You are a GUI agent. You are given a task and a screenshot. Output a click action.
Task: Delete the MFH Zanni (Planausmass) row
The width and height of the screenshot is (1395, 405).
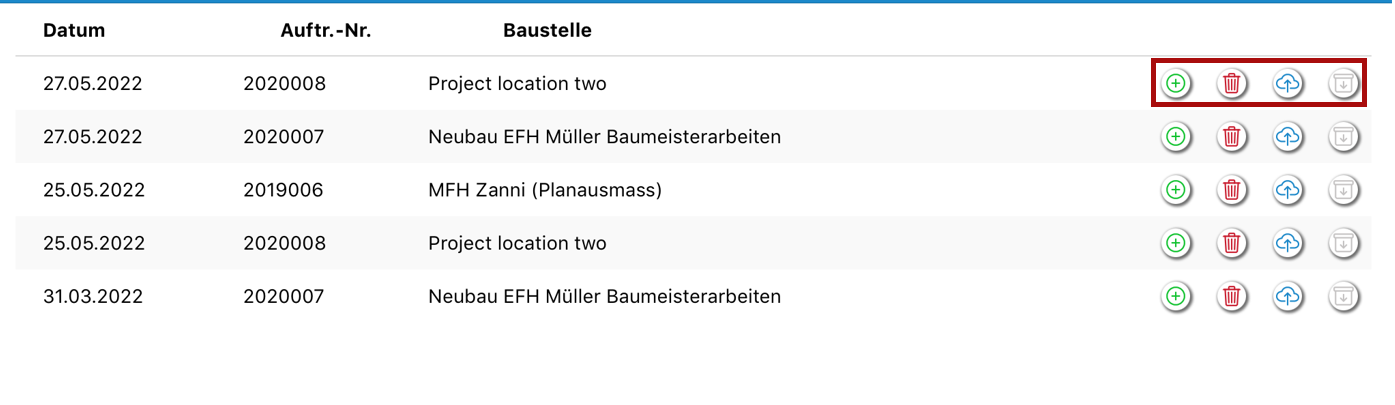click(1232, 190)
